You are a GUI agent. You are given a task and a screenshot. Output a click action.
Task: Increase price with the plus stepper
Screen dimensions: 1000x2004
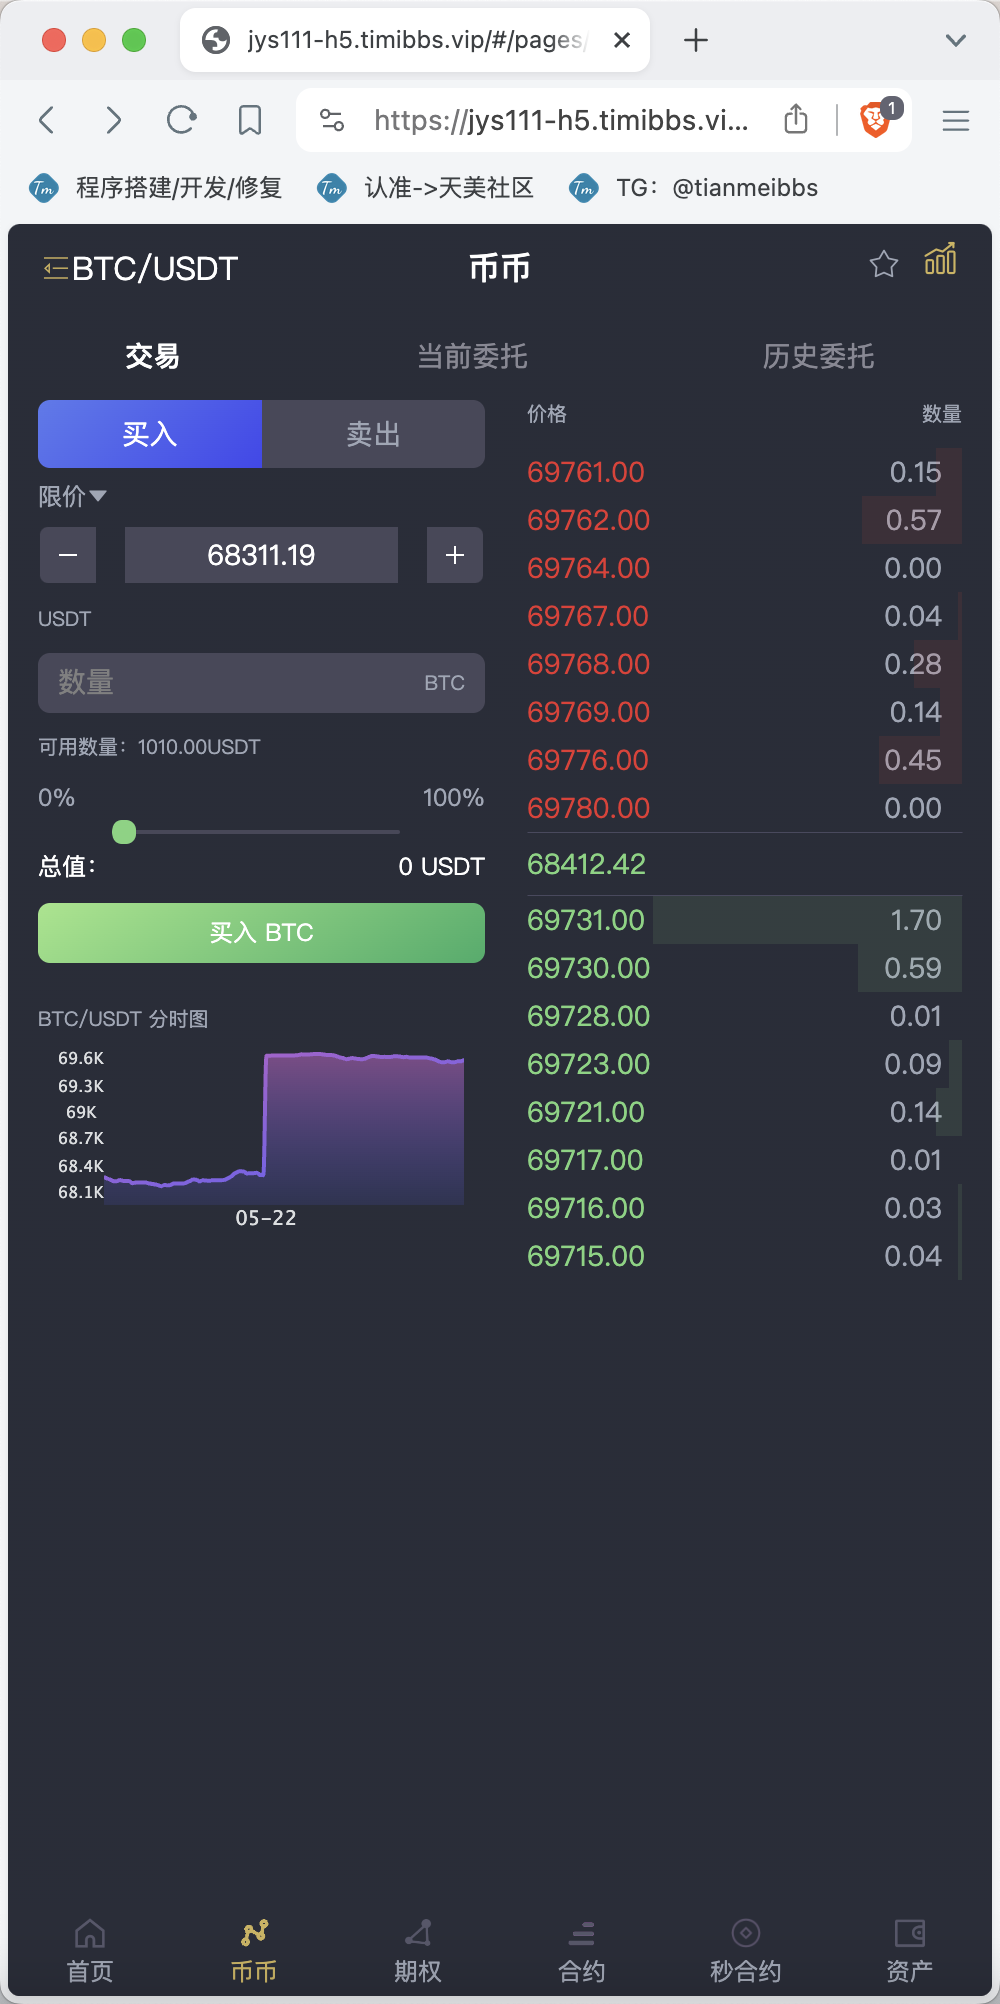click(455, 555)
